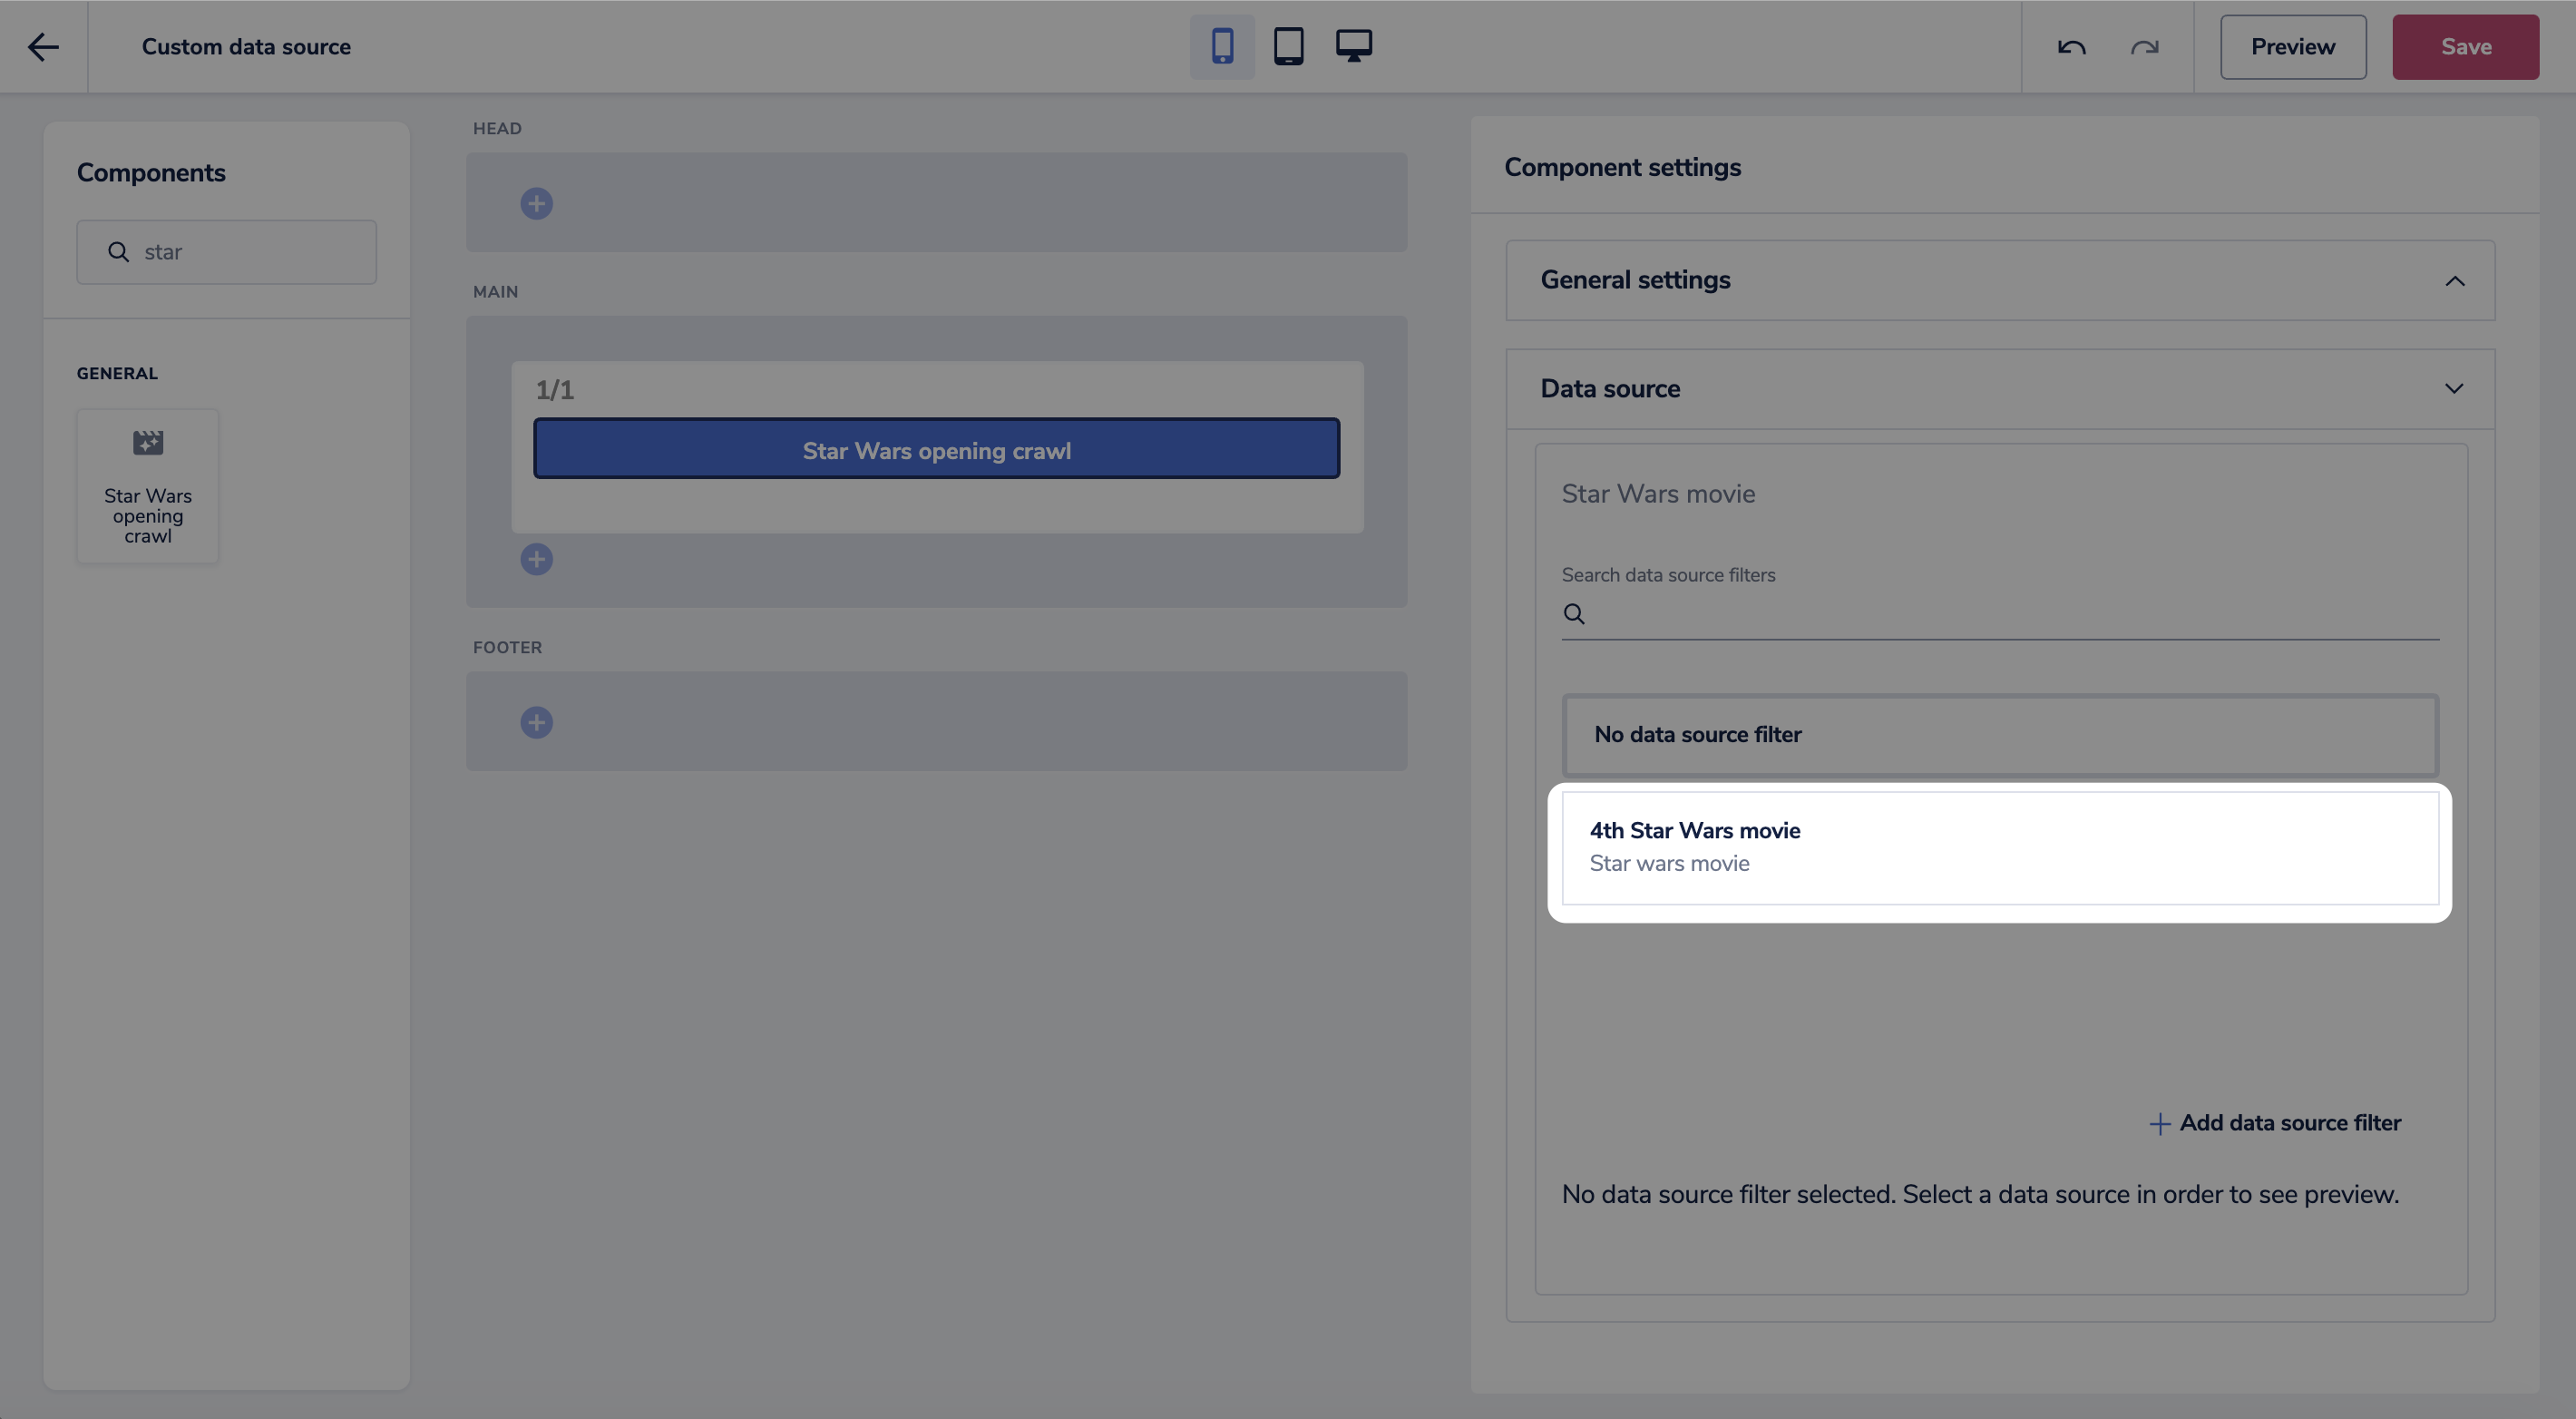Click the plus icon beside Add data source filter

(2159, 1124)
